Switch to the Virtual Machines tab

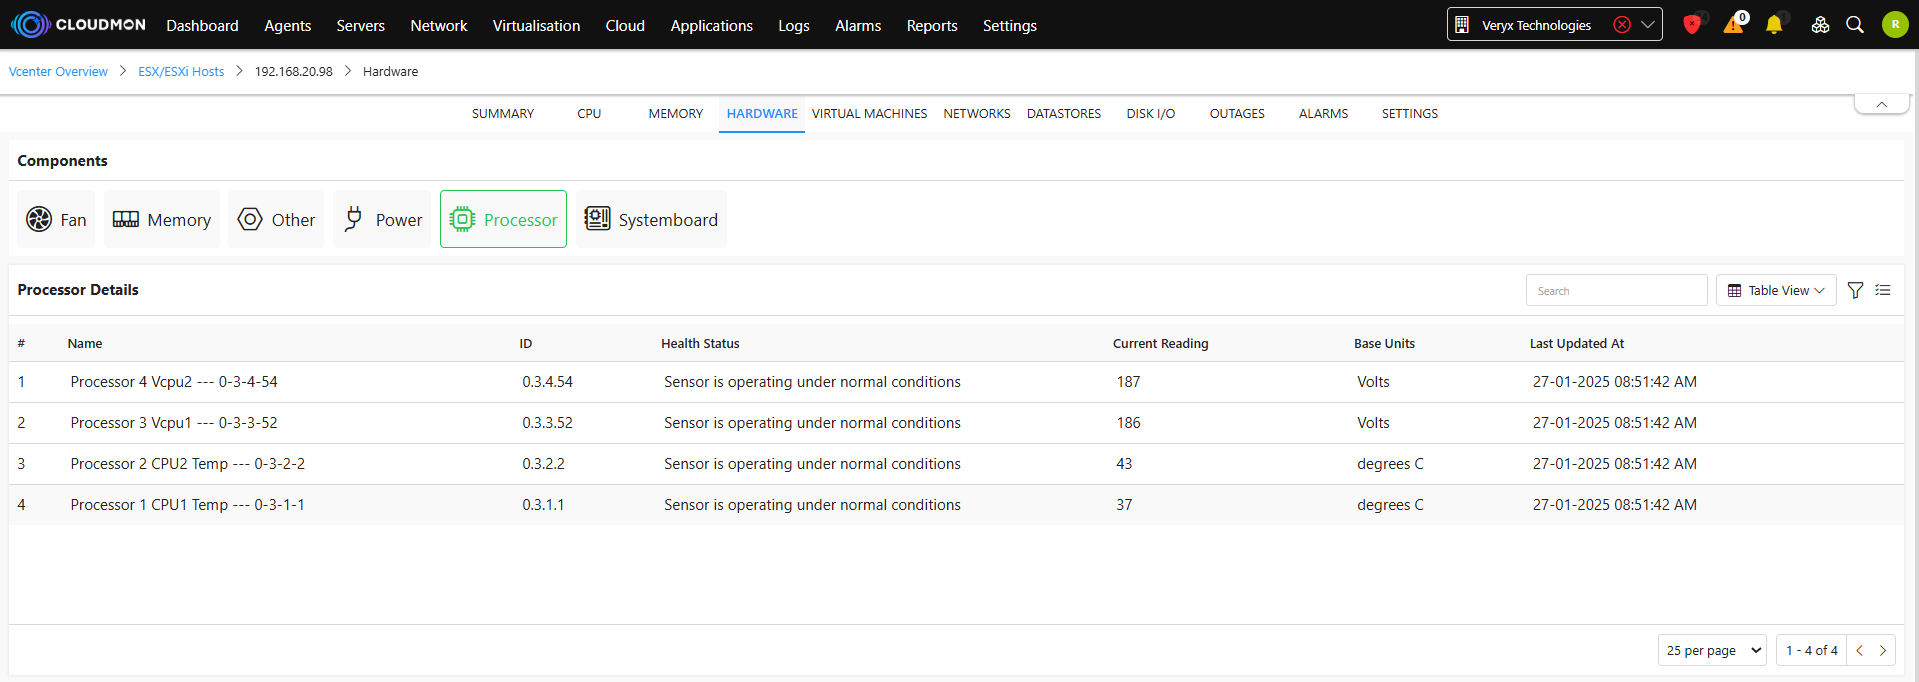869,114
